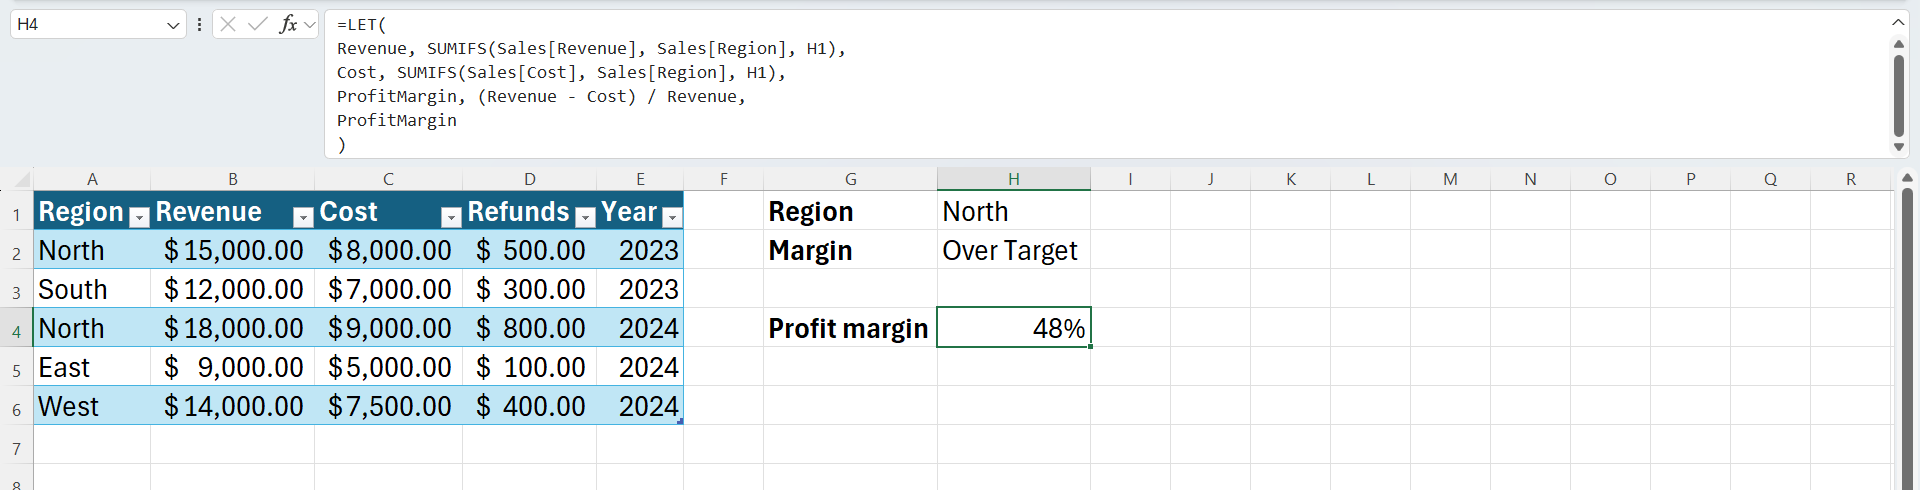Screen dimensions: 1920x490
Task: Select the 48% profit margin cell
Action: pyautogui.click(x=1013, y=328)
